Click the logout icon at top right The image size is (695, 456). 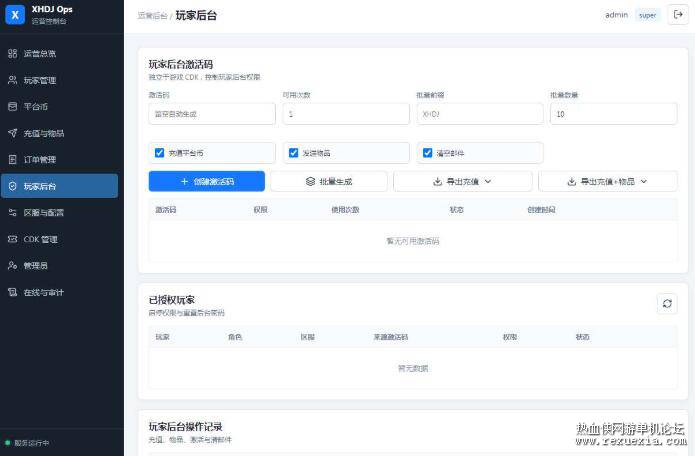[x=678, y=15]
